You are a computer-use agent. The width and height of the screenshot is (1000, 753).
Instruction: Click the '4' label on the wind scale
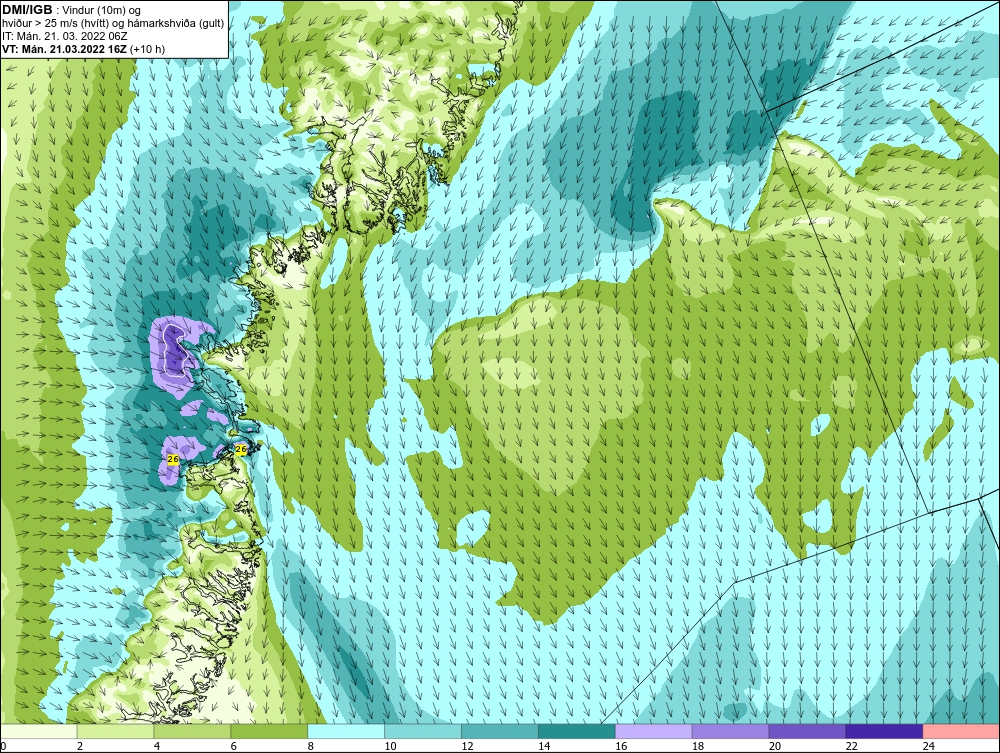(x=157, y=746)
